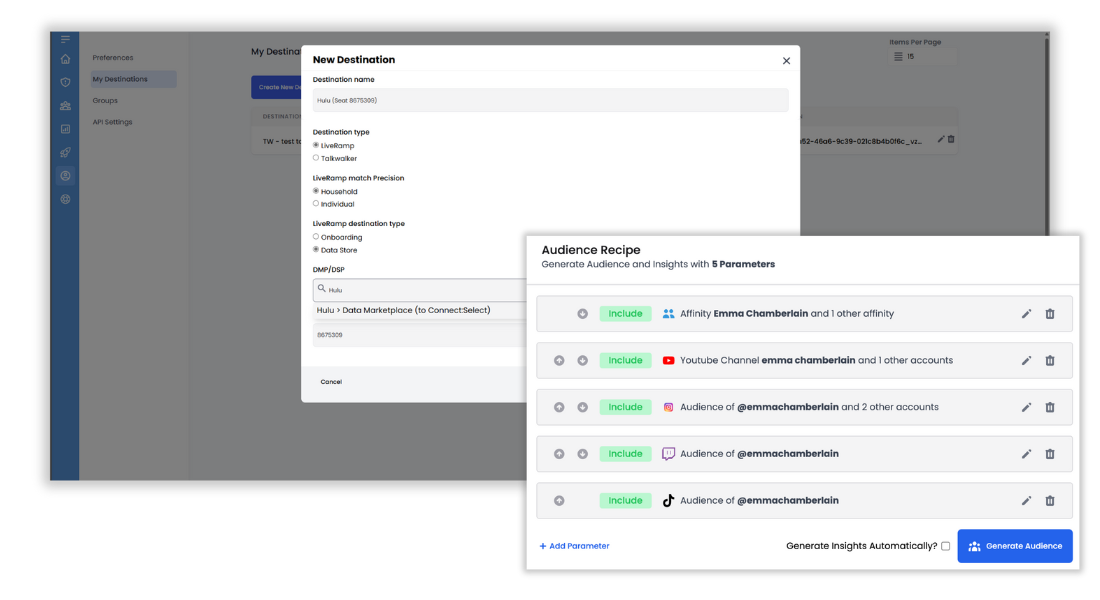Move the Youtube Channel parameter up

(x=559, y=361)
